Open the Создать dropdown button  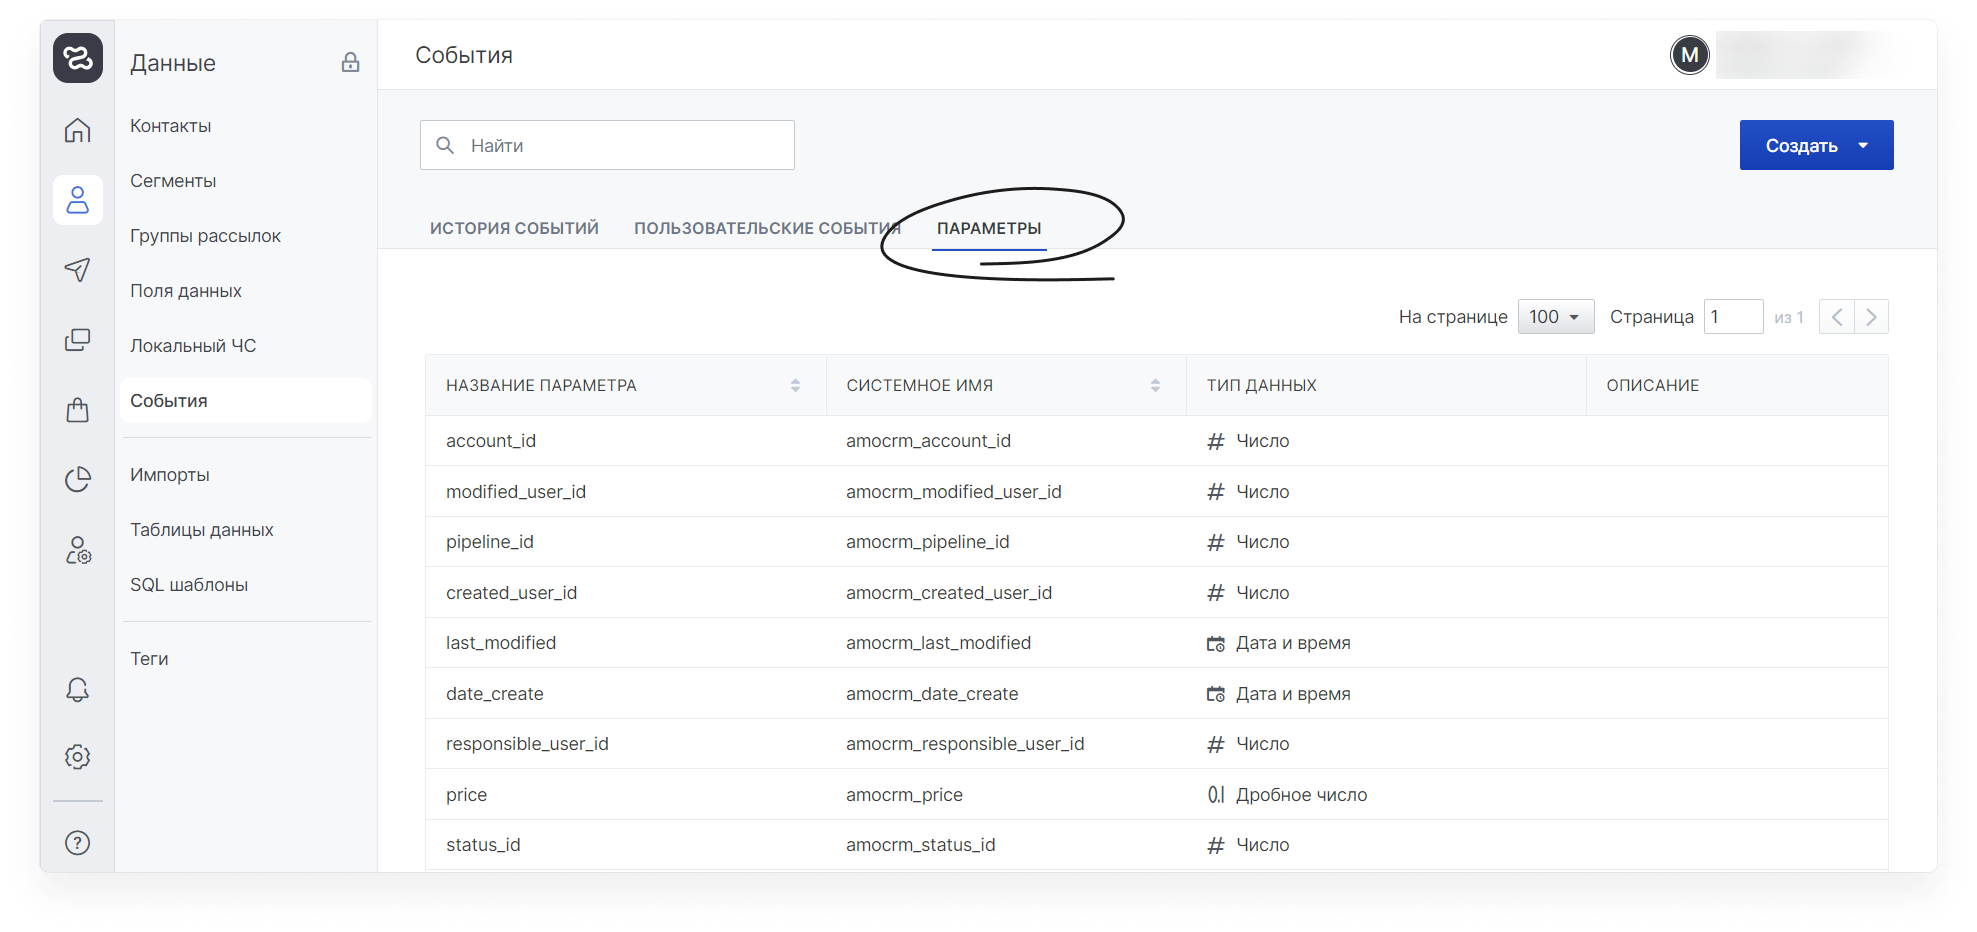point(1816,145)
